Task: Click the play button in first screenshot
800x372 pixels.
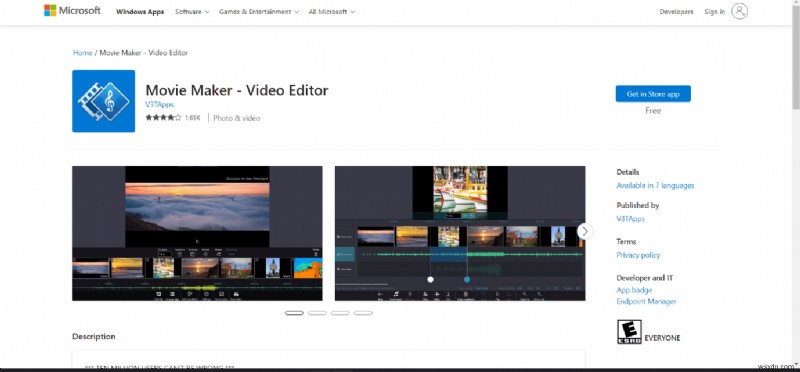Action: 197,241
